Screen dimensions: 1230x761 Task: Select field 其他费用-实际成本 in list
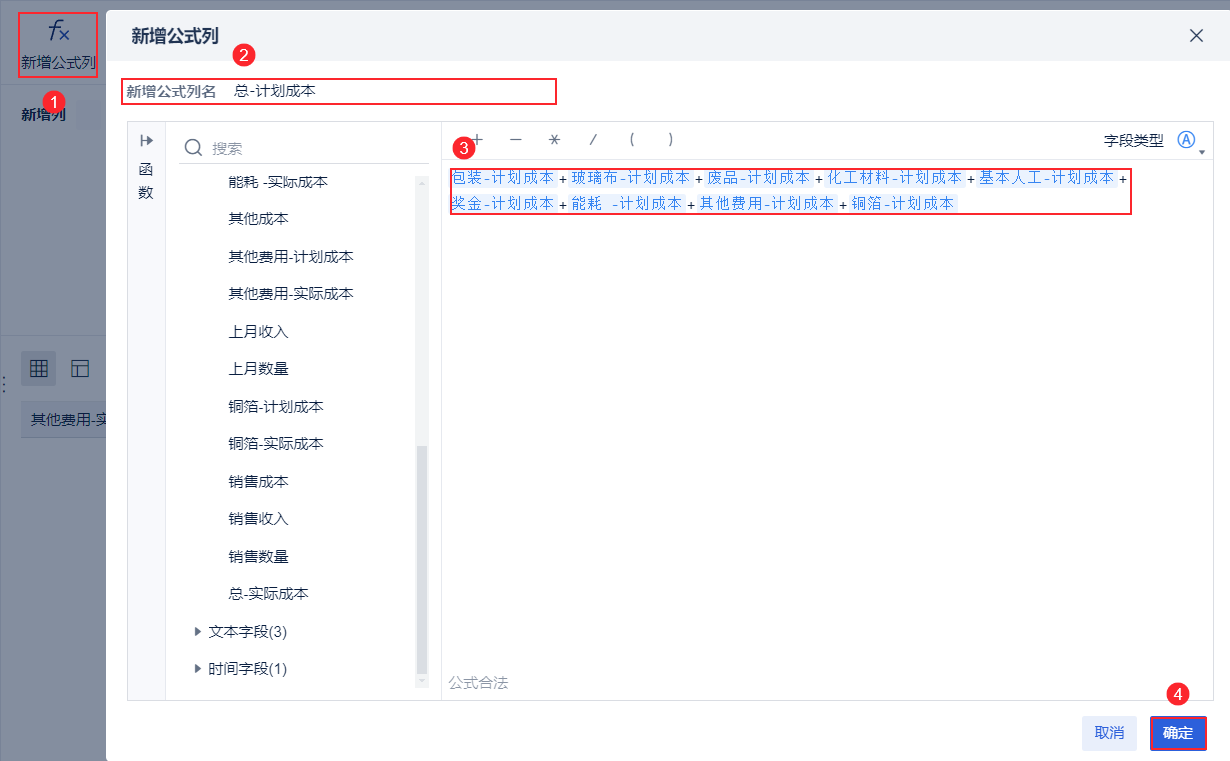pyautogui.click(x=291, y=294)
